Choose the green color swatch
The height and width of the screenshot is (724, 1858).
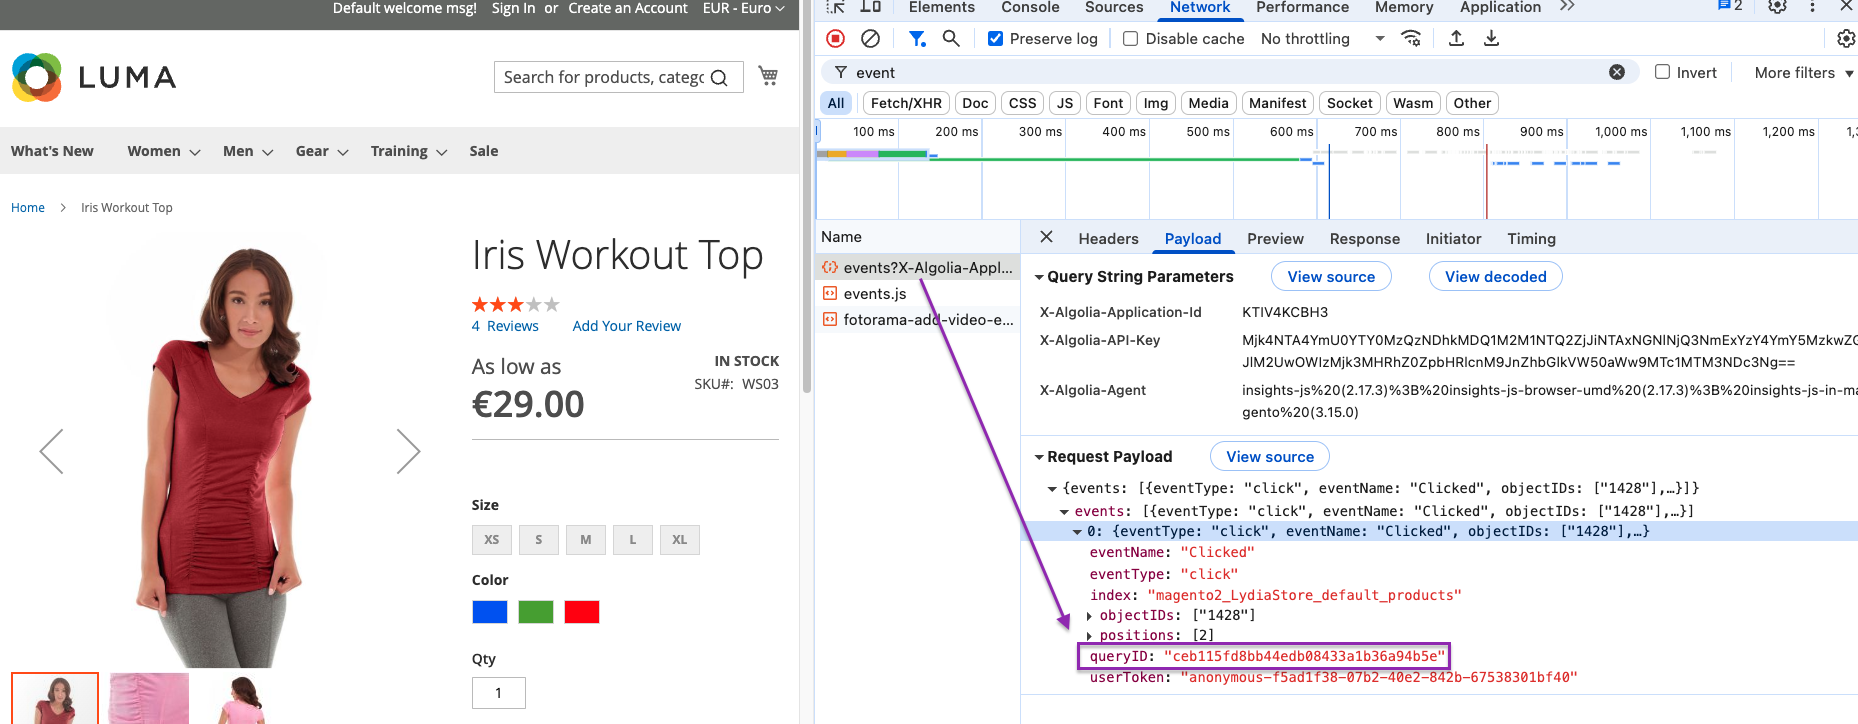point(536,612)
